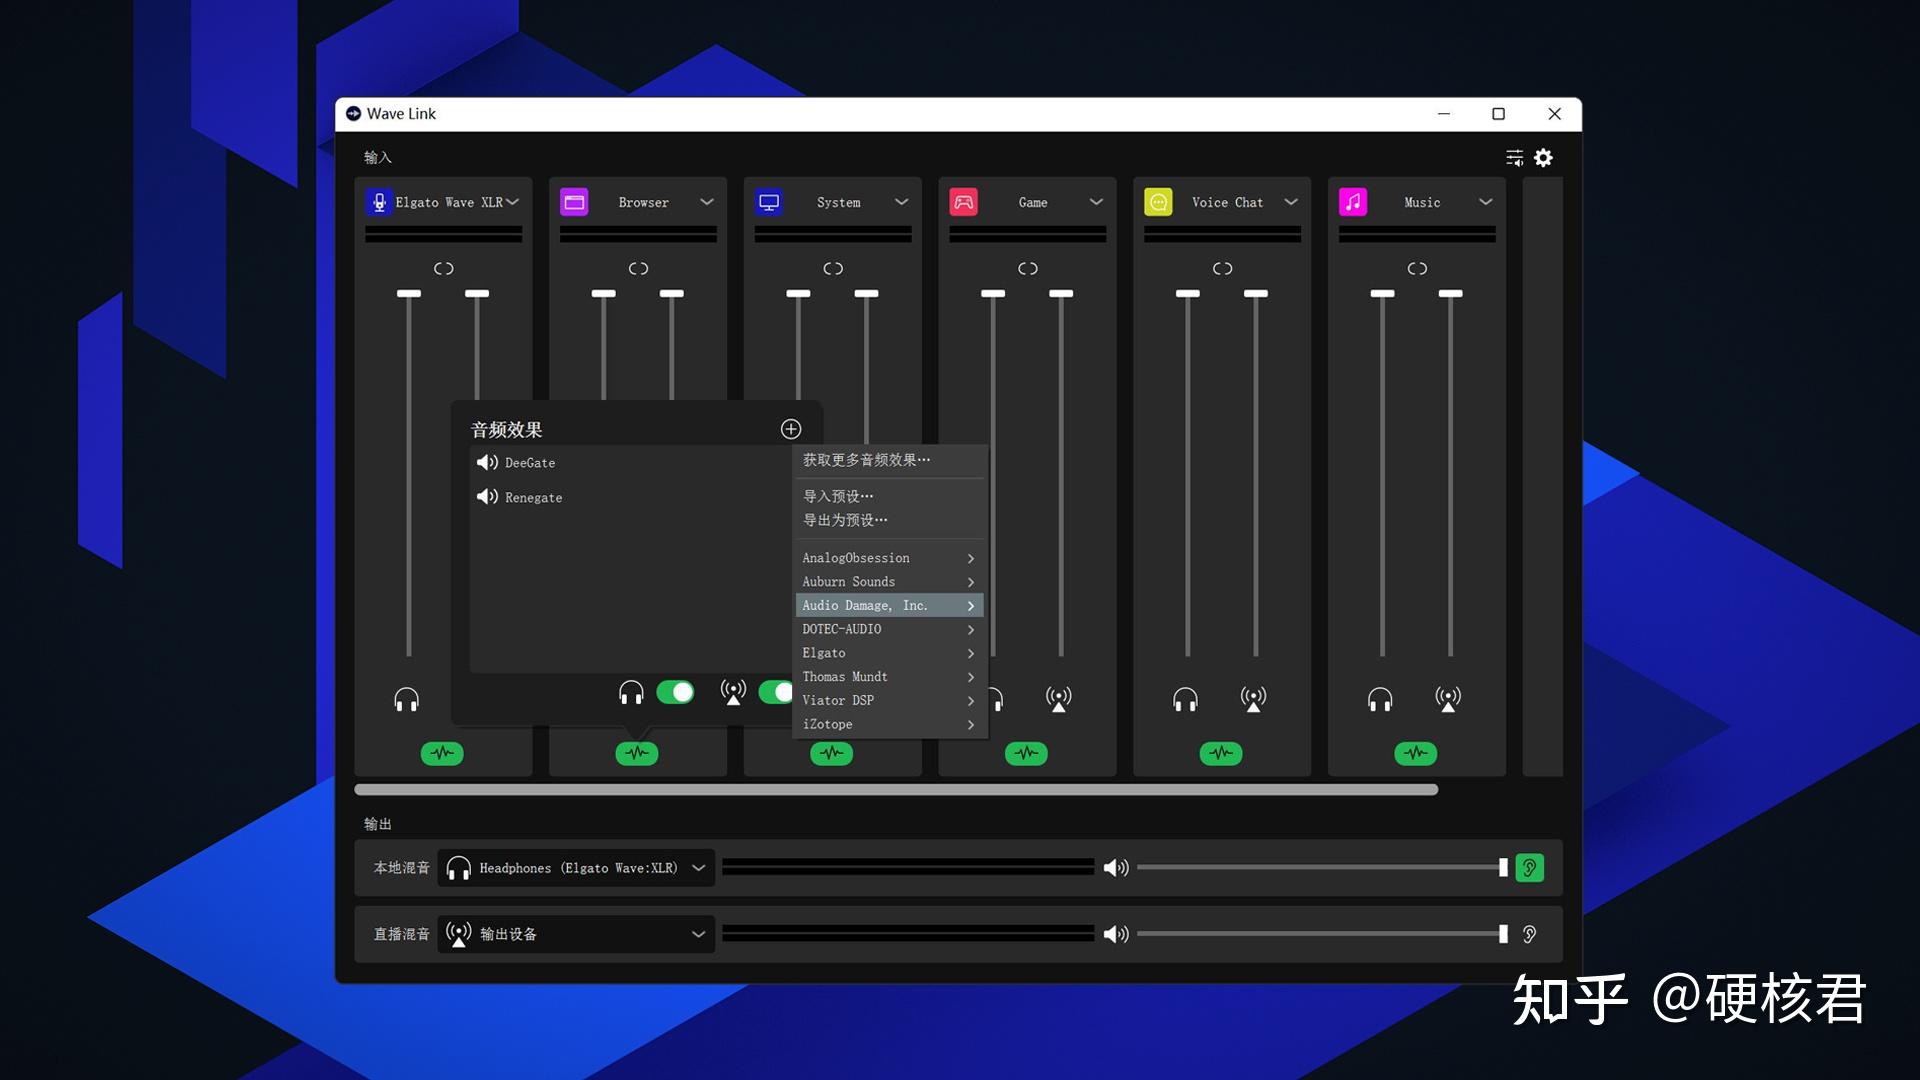The width and height of the screenshot is (1920, 1080).
Task: Select the iZotope menu entry
Action: [x=827, y=724]
